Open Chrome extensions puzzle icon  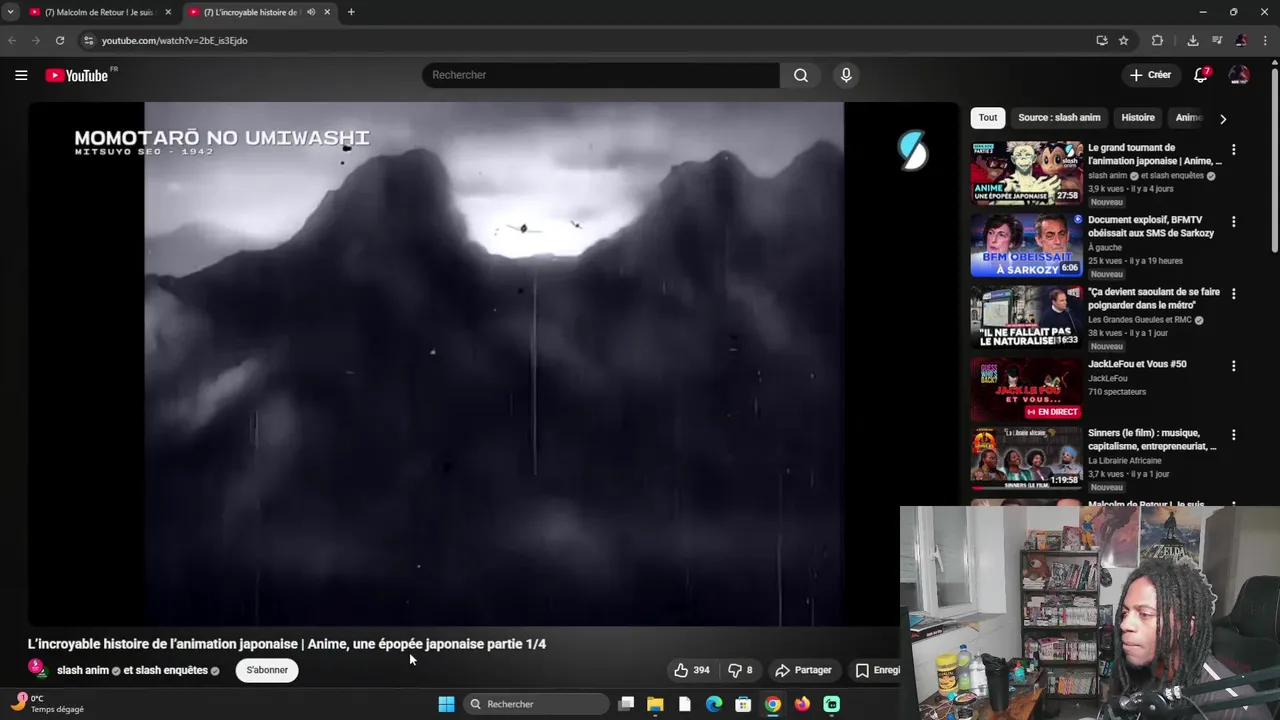click(1157, 40)
